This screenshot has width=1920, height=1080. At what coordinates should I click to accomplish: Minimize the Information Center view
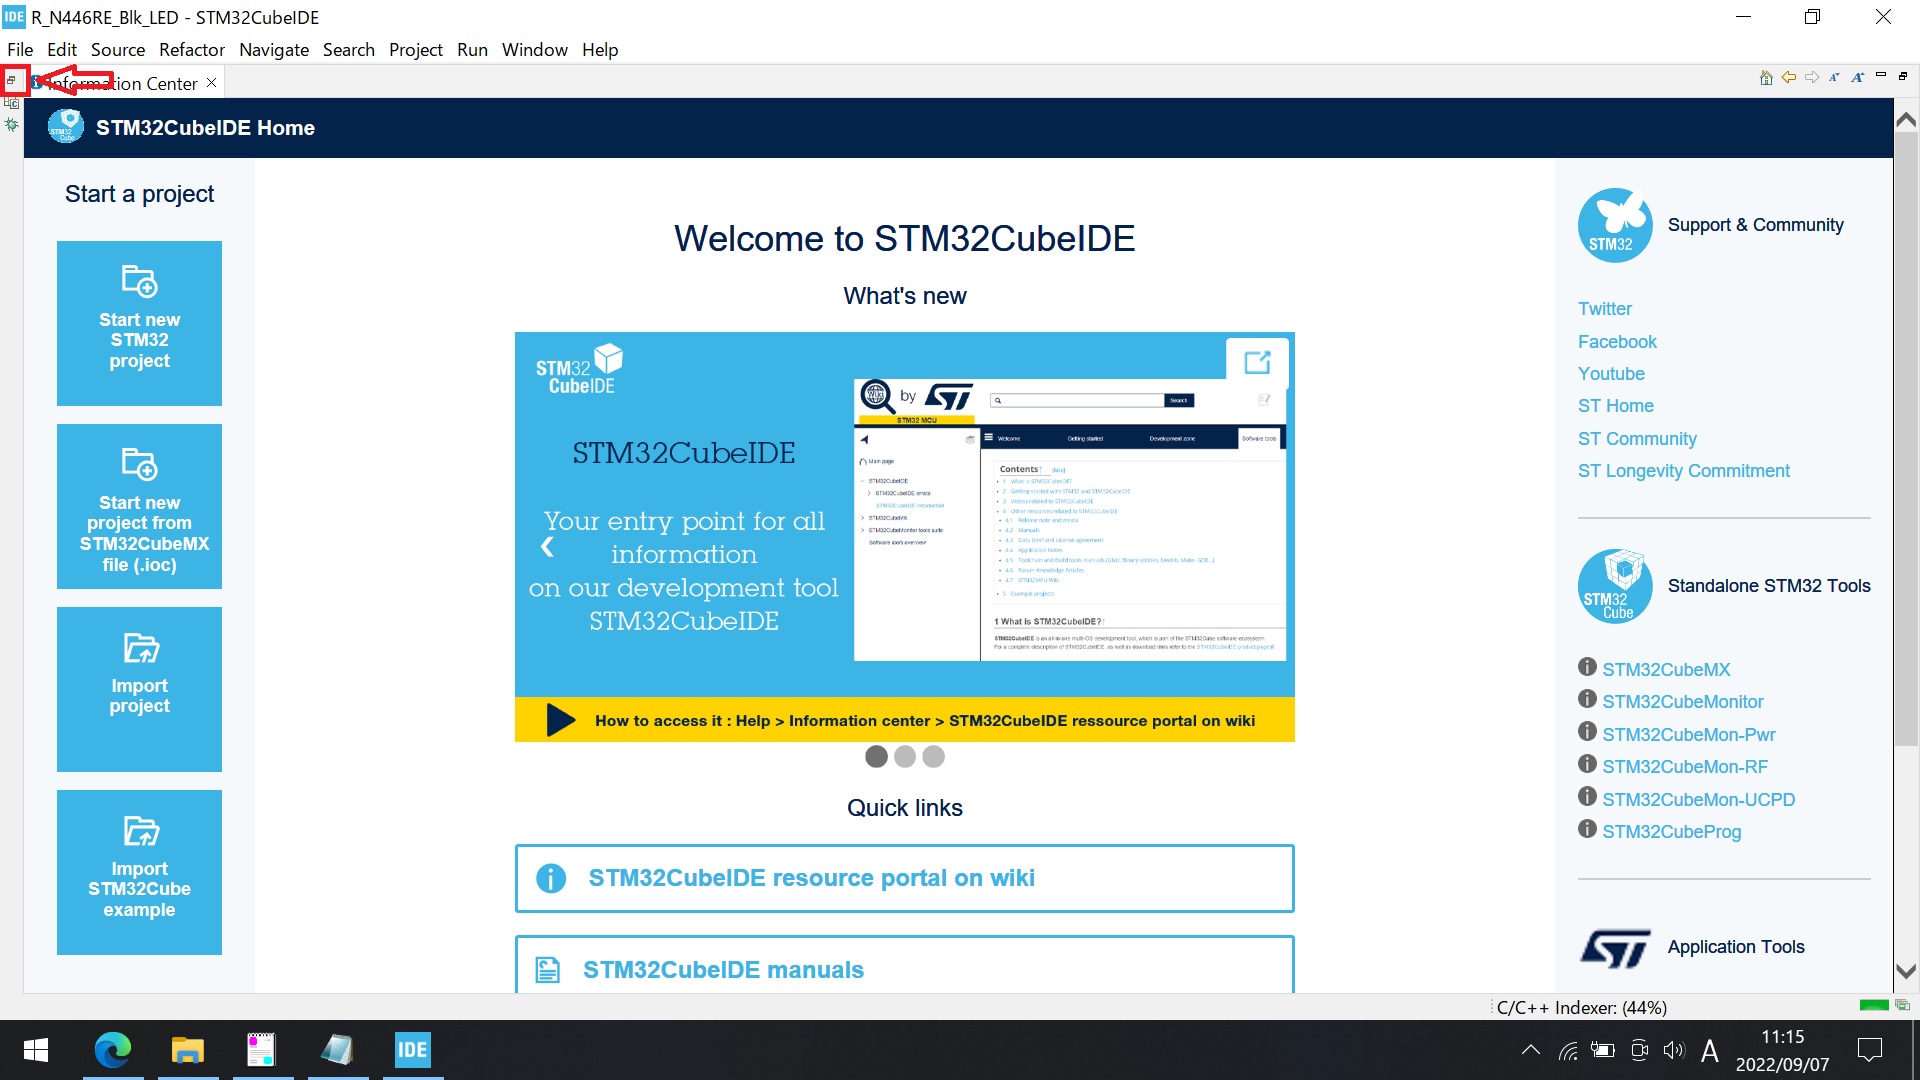1881,75
